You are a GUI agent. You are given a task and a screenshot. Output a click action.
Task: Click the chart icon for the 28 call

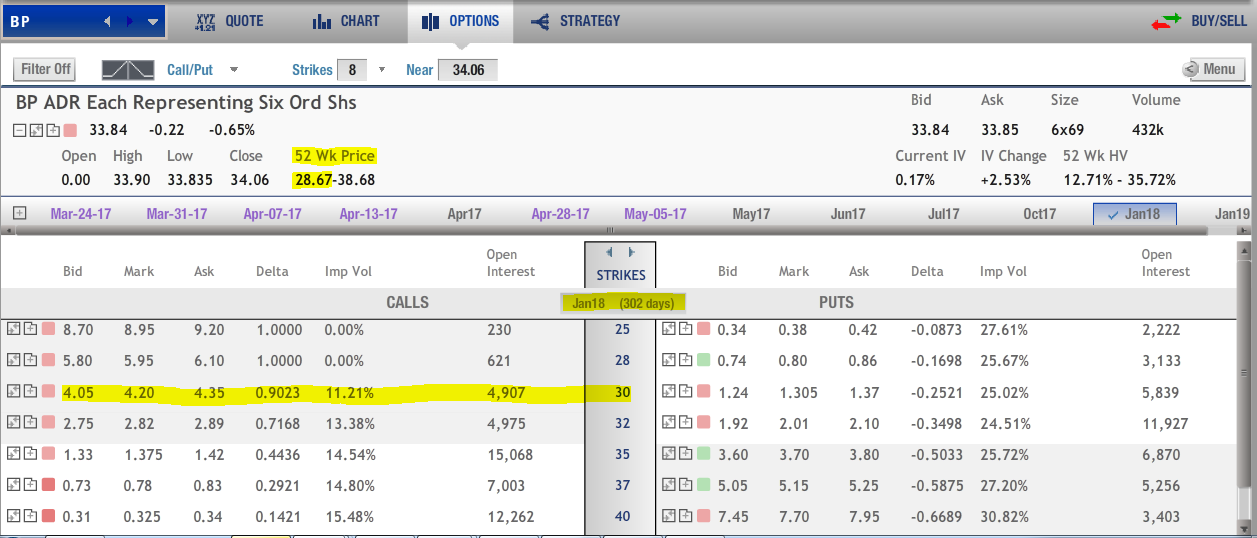(13, 360)
